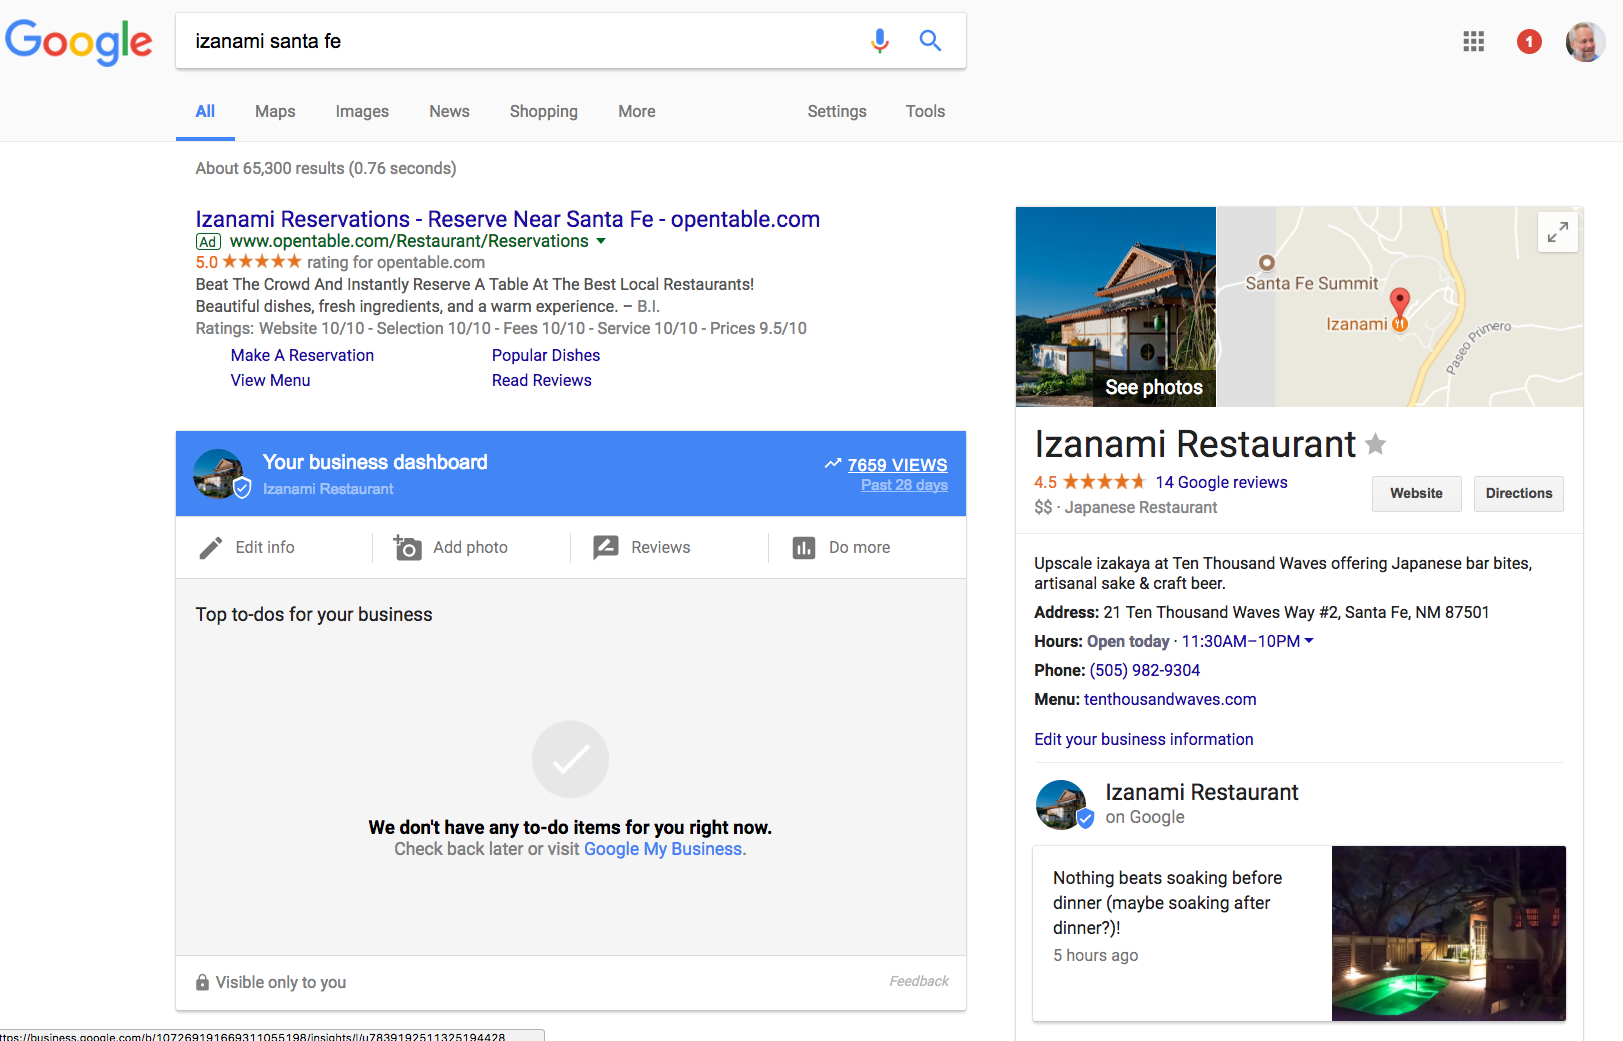Click the red Izanami map pin
Image resolution: width=1623 pixels, height=1041 pixels.
click(x=1400, y=302)
